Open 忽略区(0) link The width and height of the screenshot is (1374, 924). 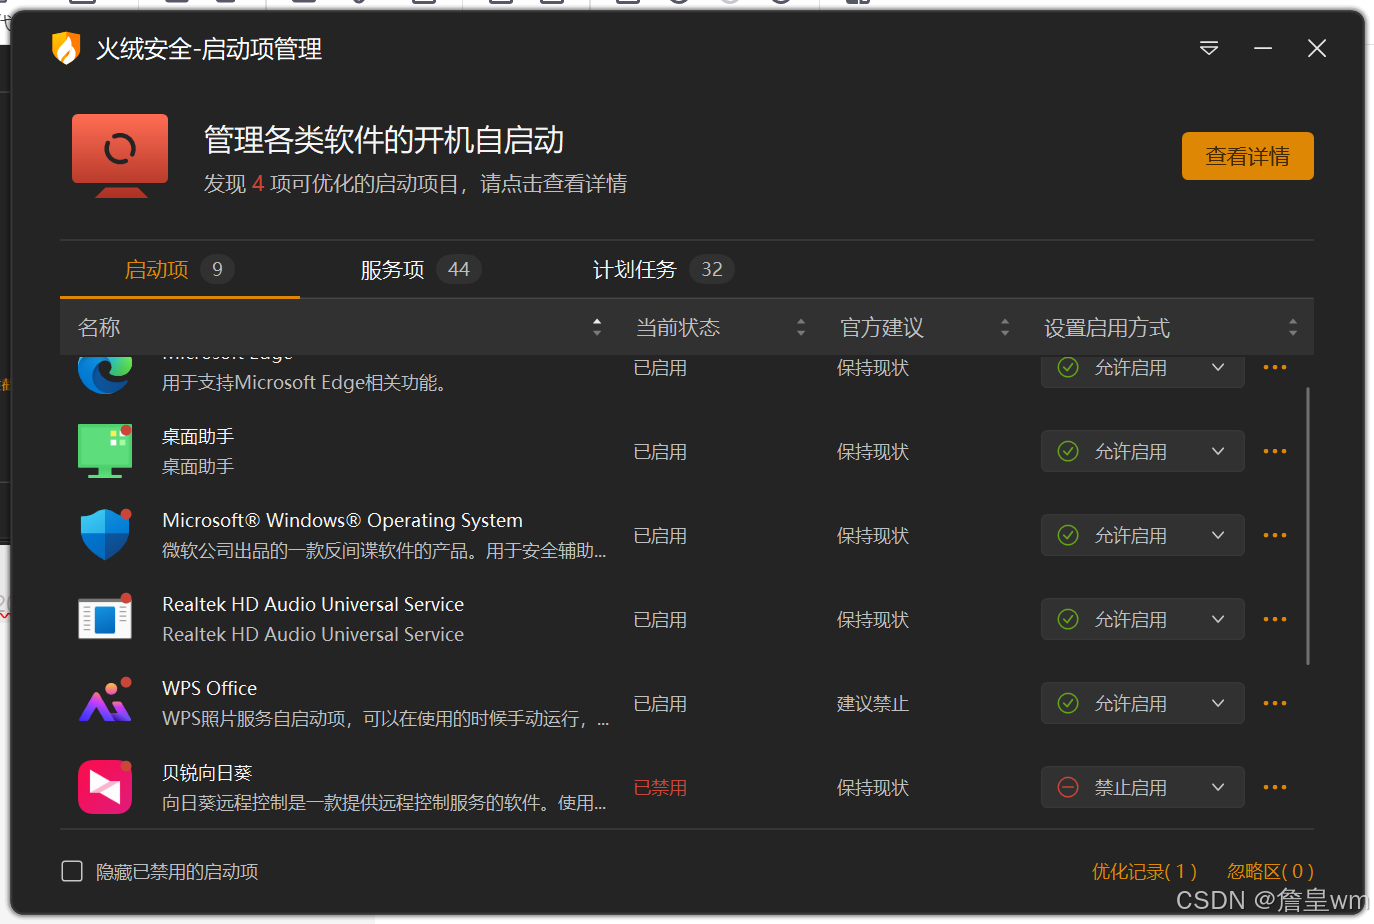tap(1270, 871)
